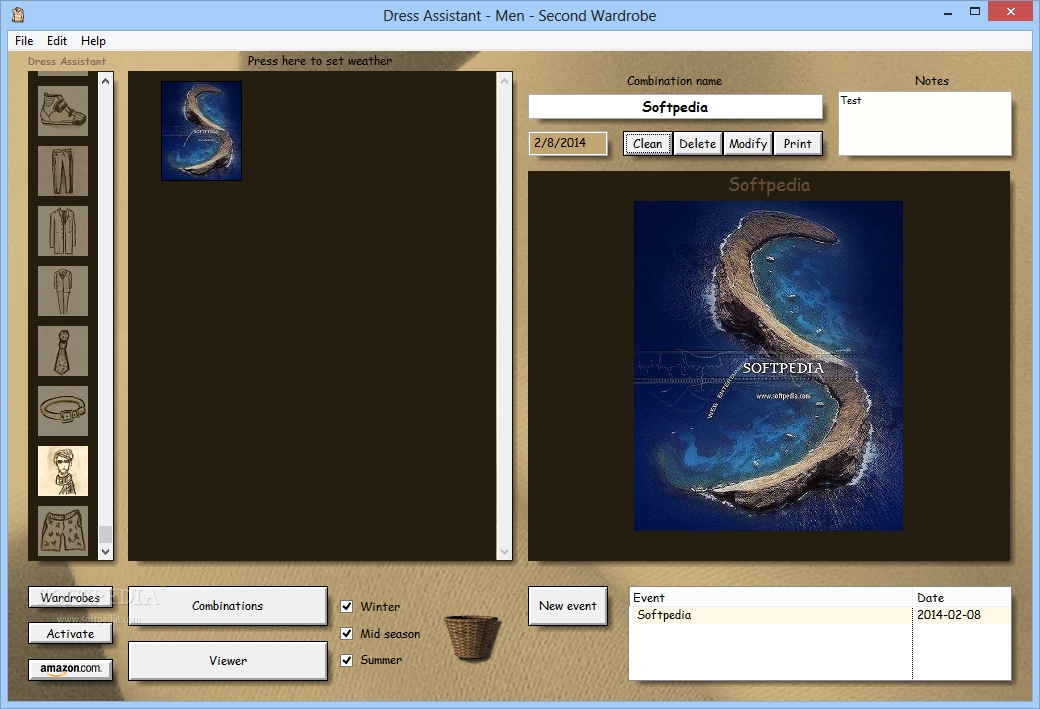Screen dimensions: 1040x709
Task: Click inside the Notes text box
Action: coord(925,123)
